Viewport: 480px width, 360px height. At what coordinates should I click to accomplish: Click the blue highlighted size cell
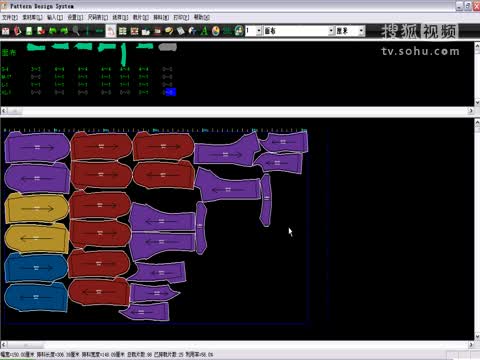point(170,92)
